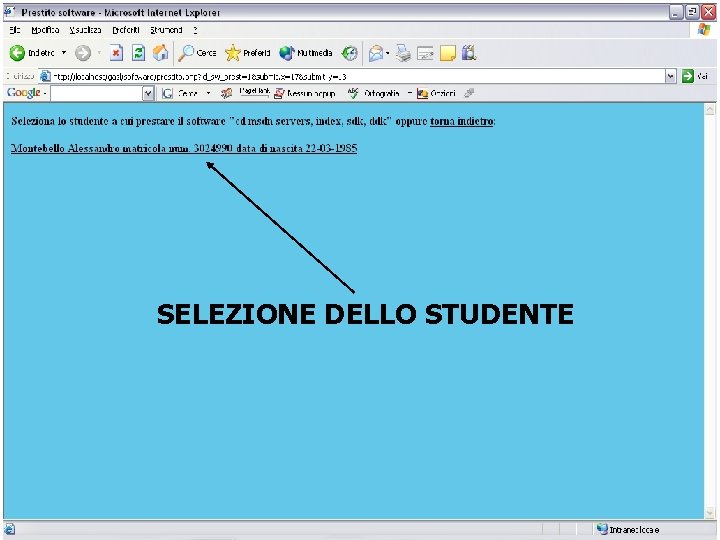Expand the Google search box dropdown
This screenshot has height=540, width=720.
pos(148,94)
